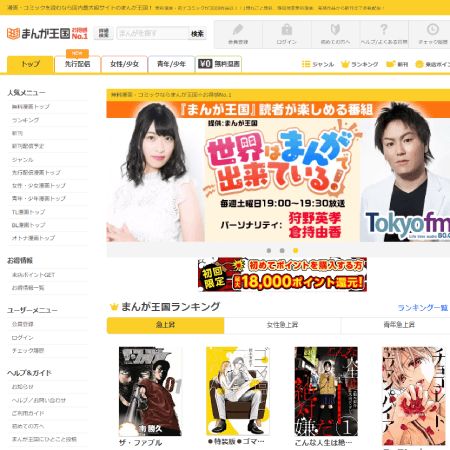Viewport: 450px width, 450px height.
Task: Select the 女性急上昇 ranking tab
Action: tap(282, 325)
